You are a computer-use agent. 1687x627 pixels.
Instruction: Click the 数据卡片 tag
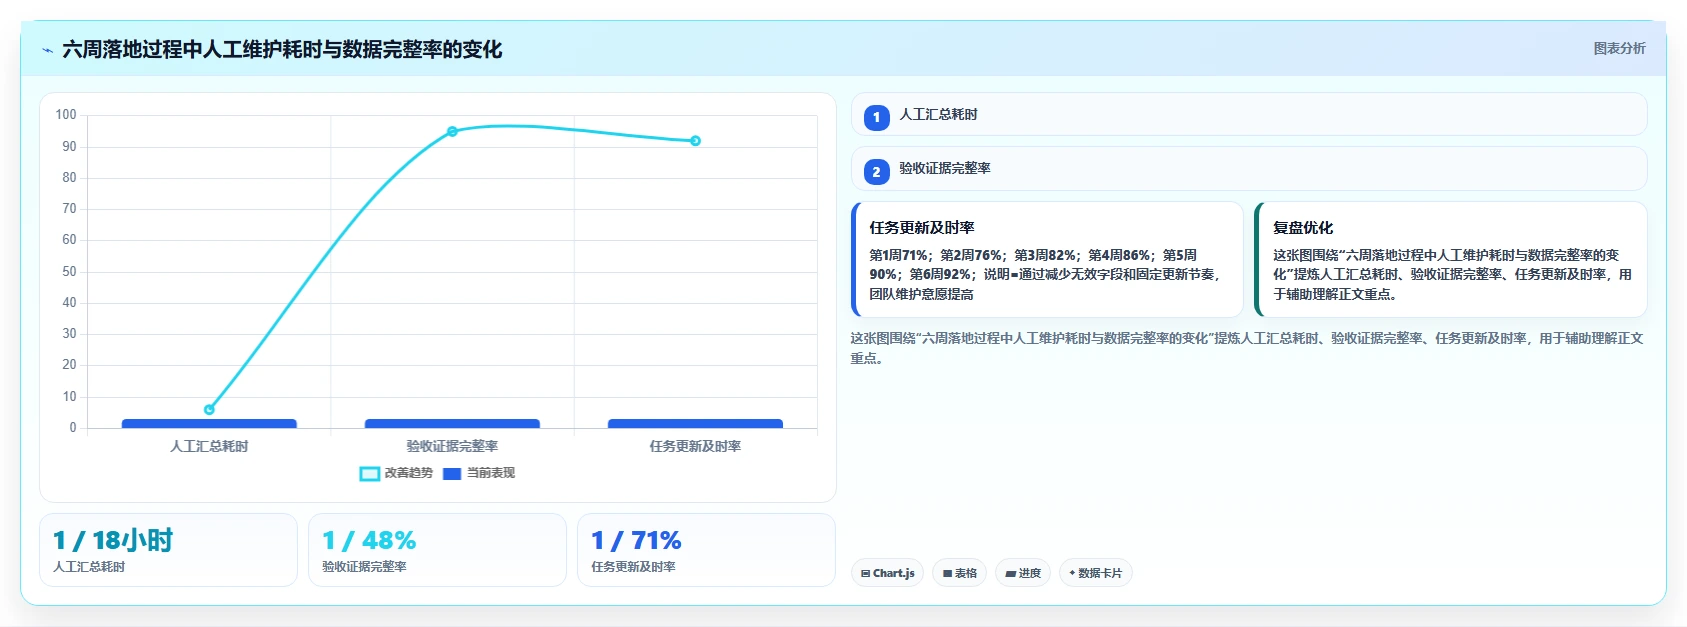[1096, 573]
